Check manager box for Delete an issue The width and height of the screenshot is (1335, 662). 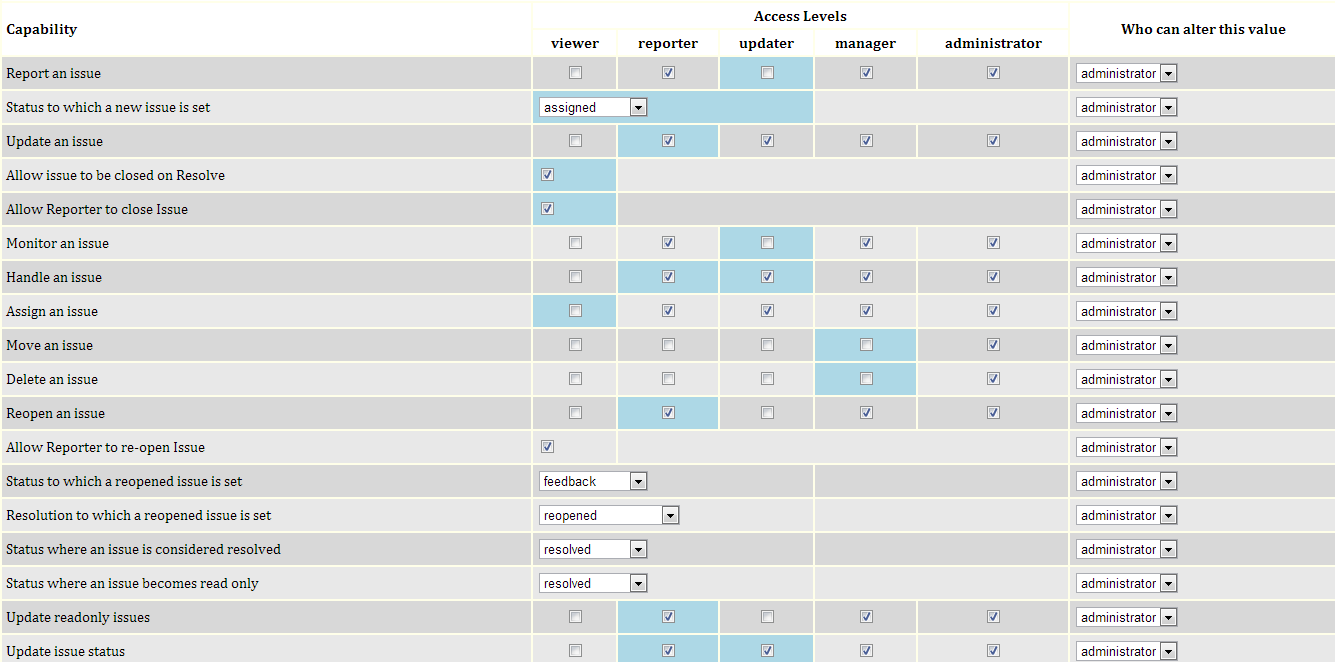pyautogui.click(x=866, y=379)
